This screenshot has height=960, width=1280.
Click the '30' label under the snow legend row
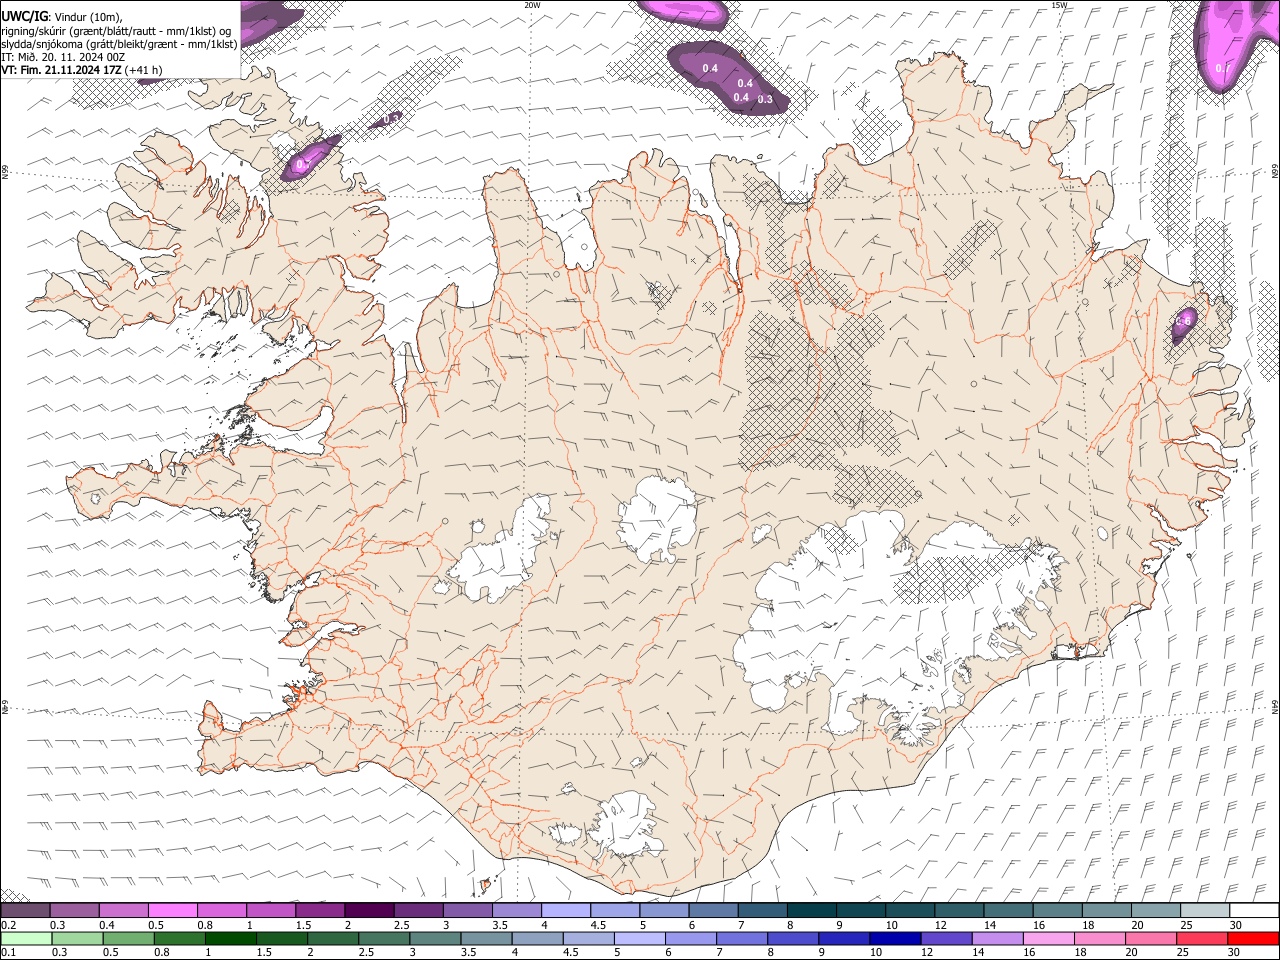(1236, 925)
